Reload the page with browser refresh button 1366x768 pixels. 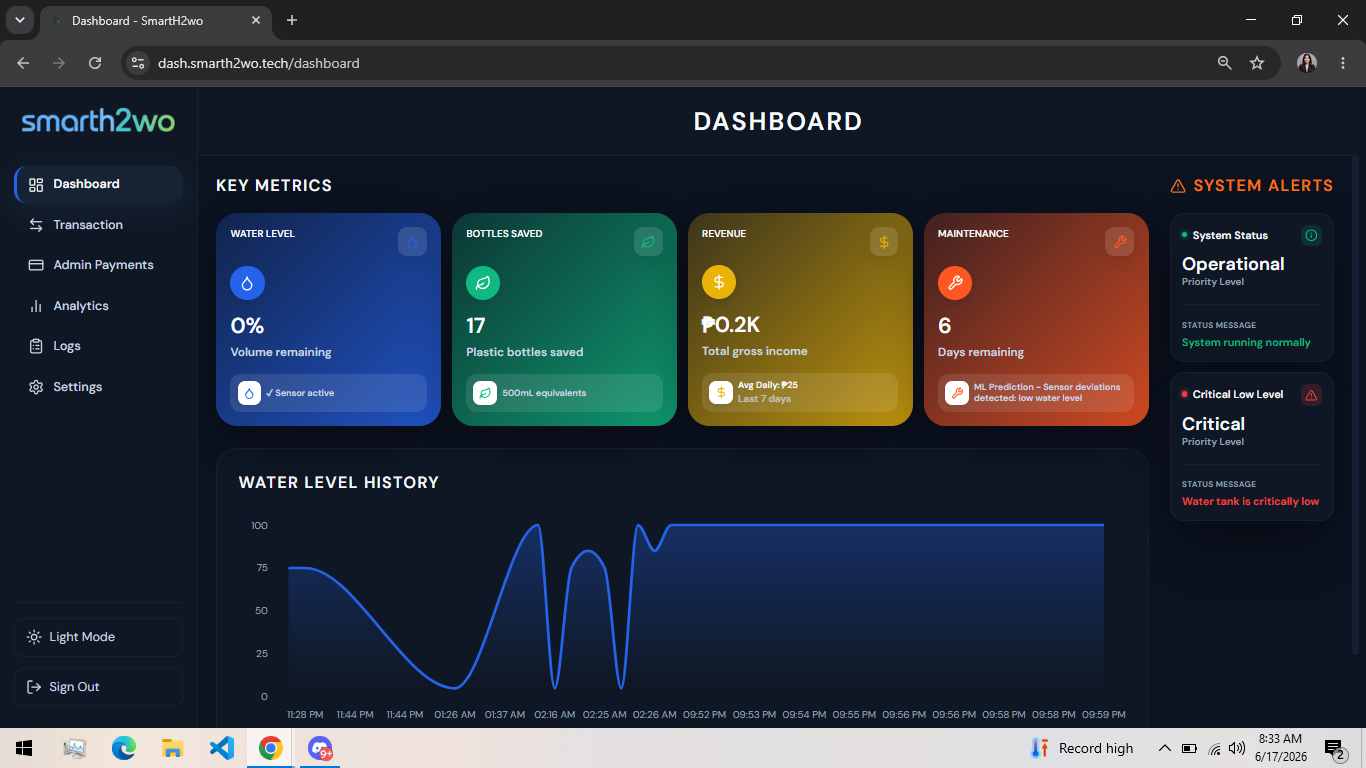[95, 63]
